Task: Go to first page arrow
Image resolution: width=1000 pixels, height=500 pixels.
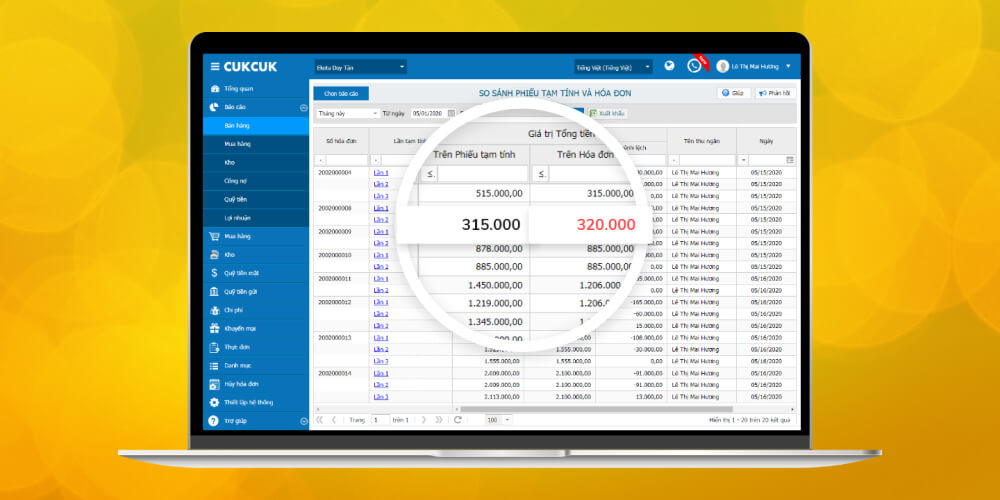Action: pos(320,420)
